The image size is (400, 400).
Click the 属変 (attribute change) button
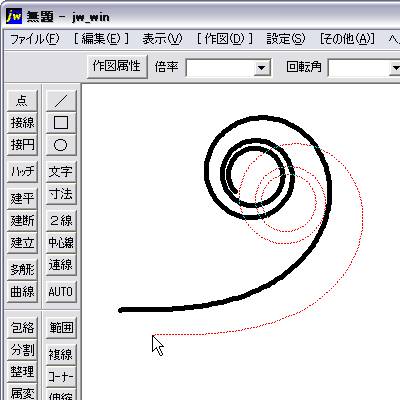tap(22, 392)
